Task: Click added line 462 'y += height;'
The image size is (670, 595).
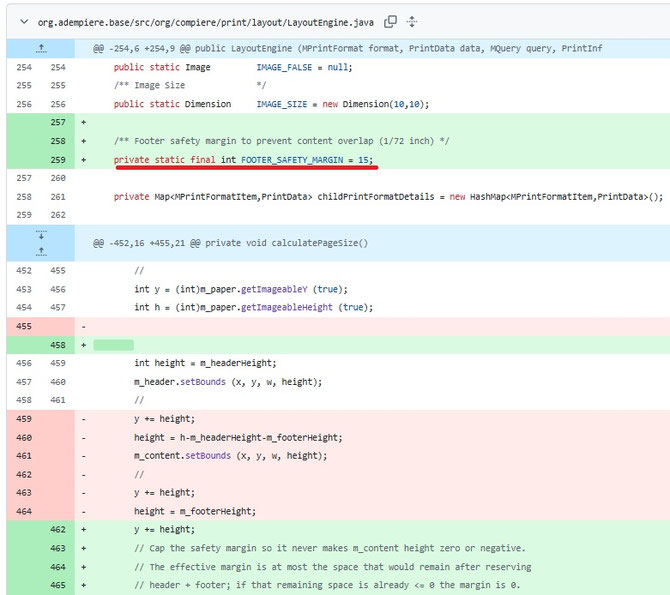Action: (165, 529)
